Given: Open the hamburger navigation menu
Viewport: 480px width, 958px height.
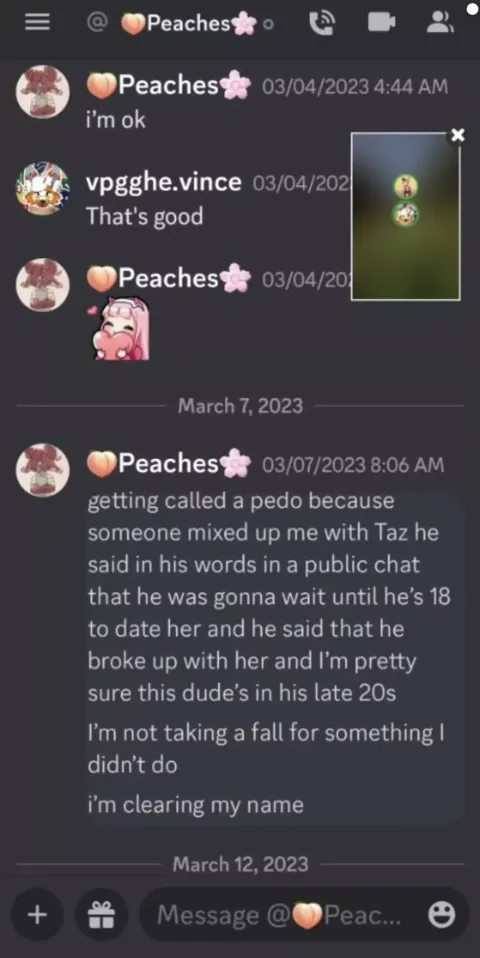Looking at the screenshot, I should point(37,23).
